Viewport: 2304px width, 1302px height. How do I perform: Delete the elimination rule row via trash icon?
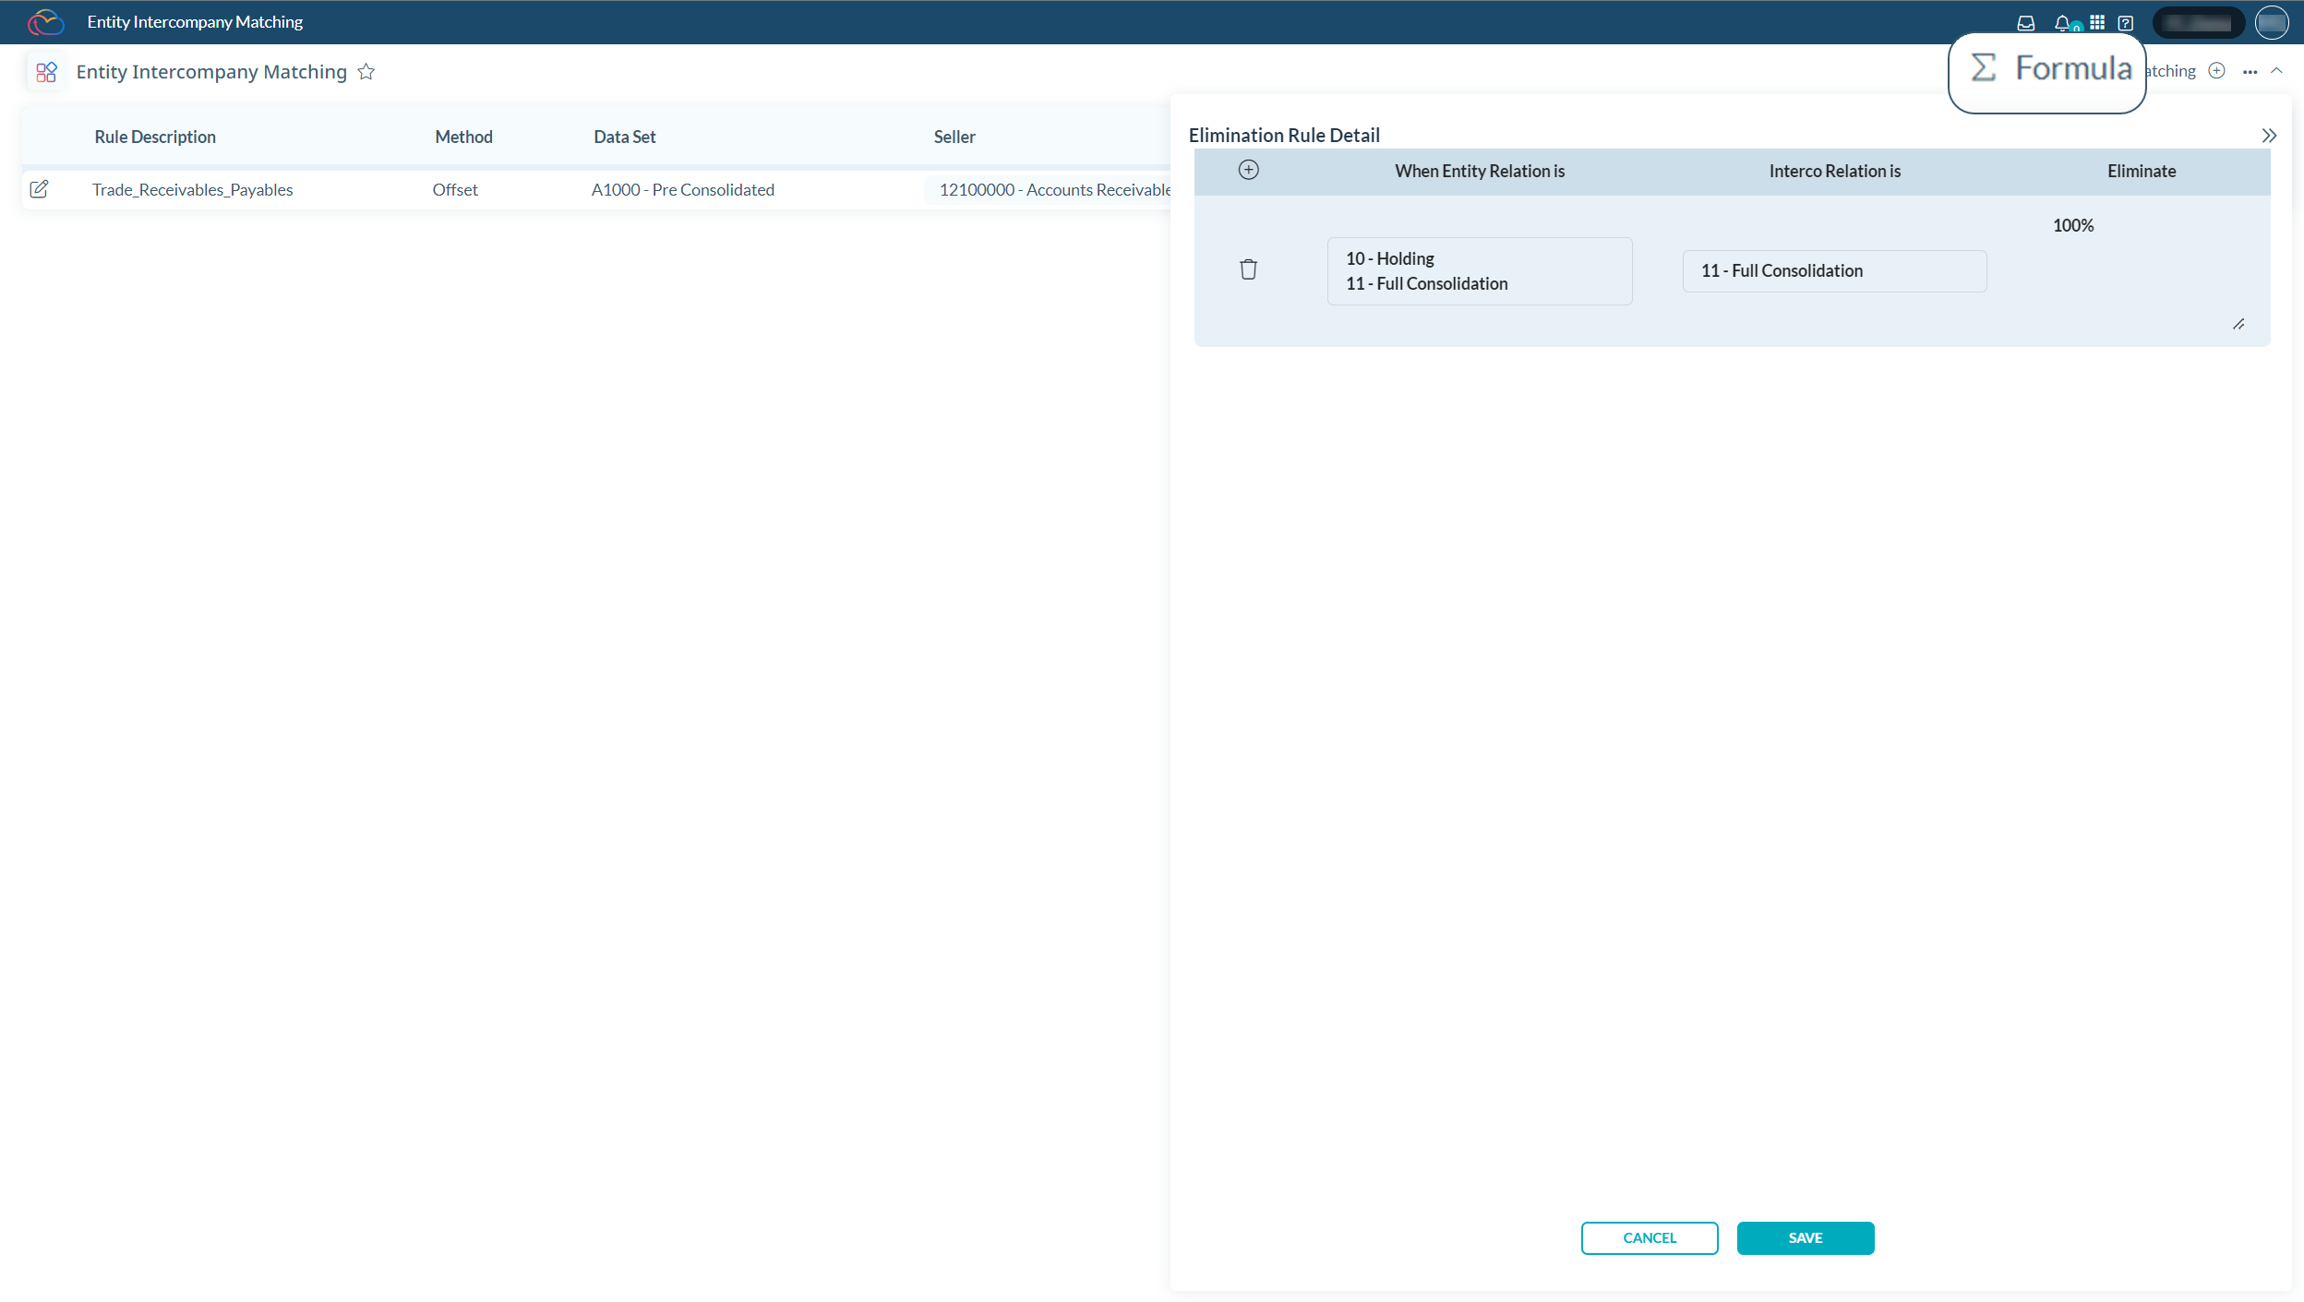(1247, 268)
